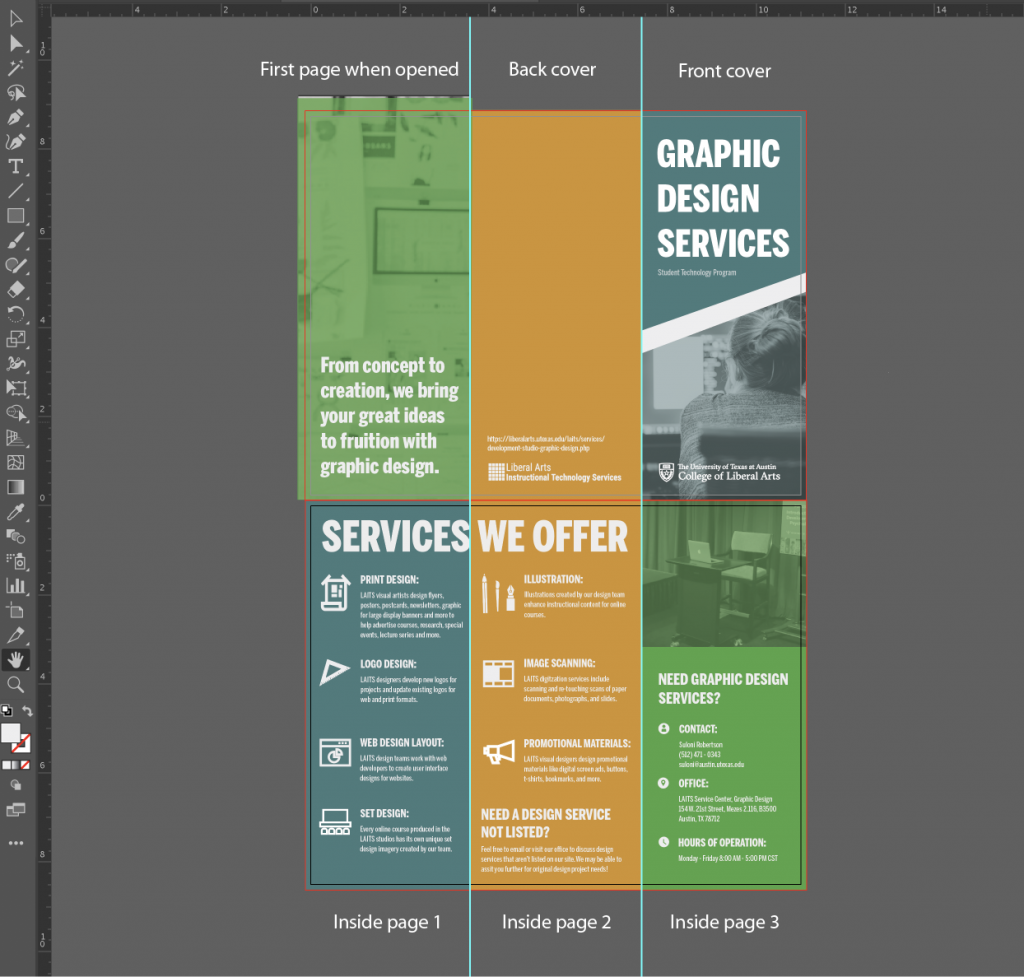Select the 'SERVICES WE OFFER' heading
This screenshot has width=1024, height=977.
(475, 536)
